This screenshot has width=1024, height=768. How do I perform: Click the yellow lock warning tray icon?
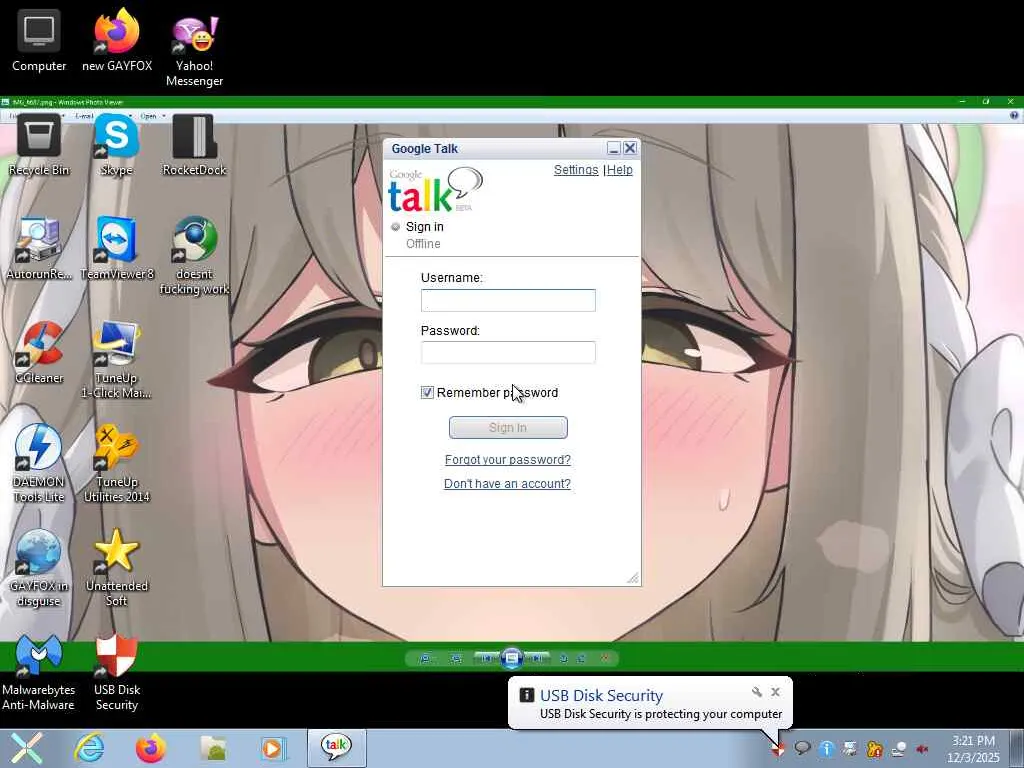[x=874, y=748]
